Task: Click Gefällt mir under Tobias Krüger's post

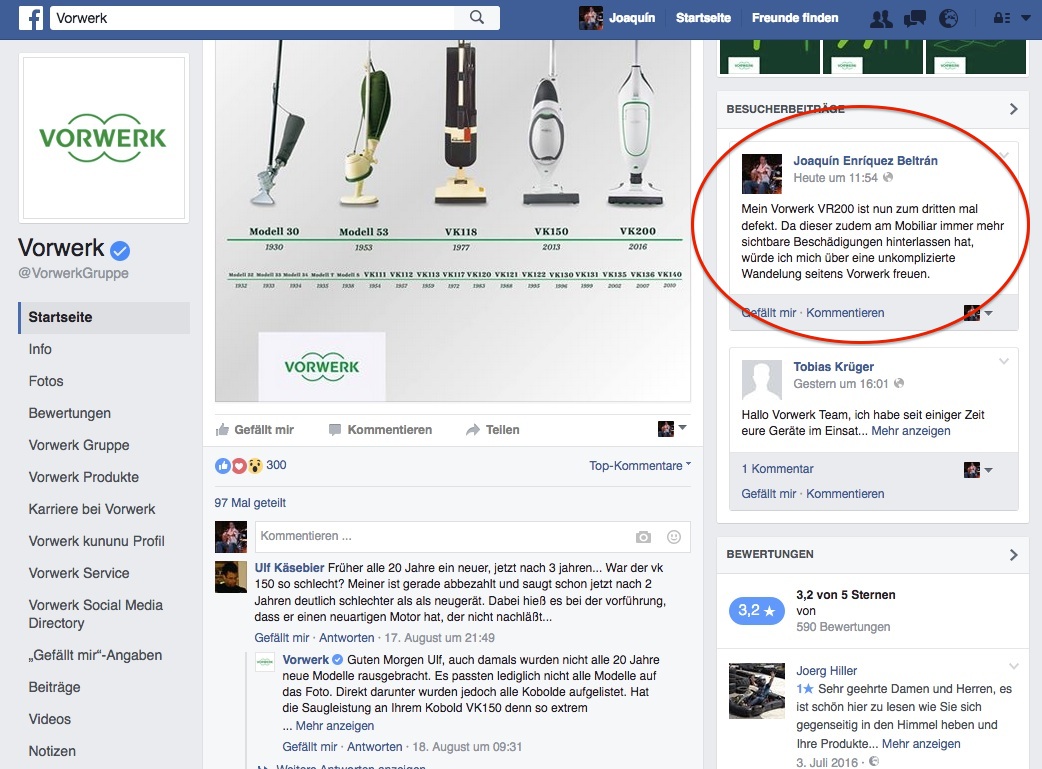Action: 768,494
